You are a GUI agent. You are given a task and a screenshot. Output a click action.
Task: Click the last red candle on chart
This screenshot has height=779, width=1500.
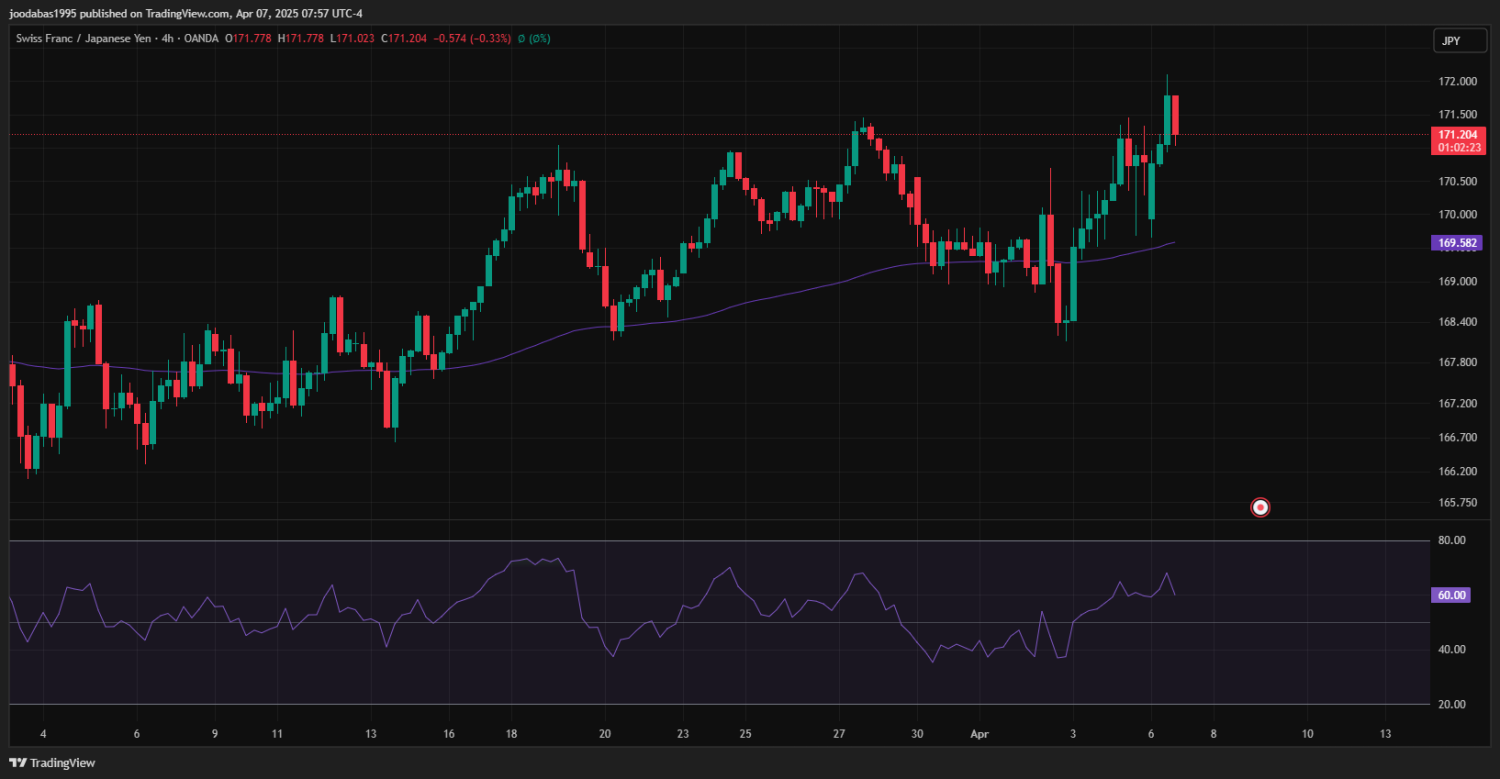click(1176, 115)
